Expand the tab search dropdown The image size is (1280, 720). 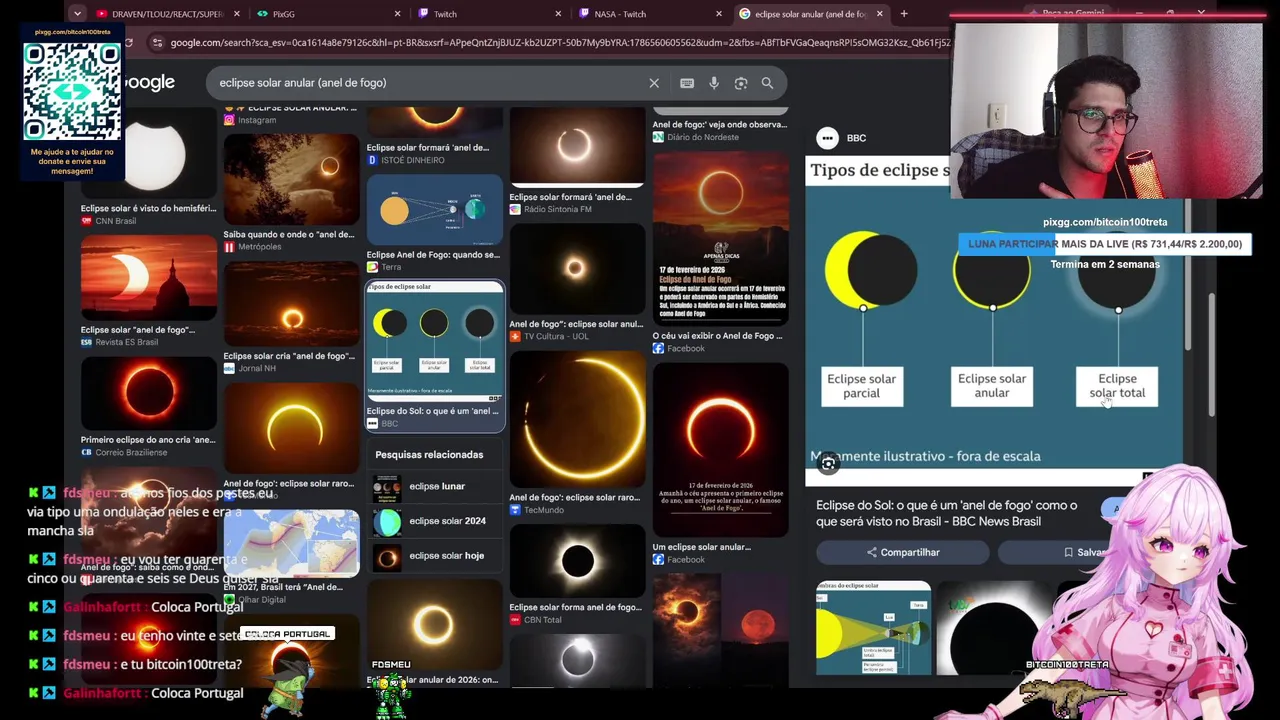pyautogui.click(x=77, y=14)
